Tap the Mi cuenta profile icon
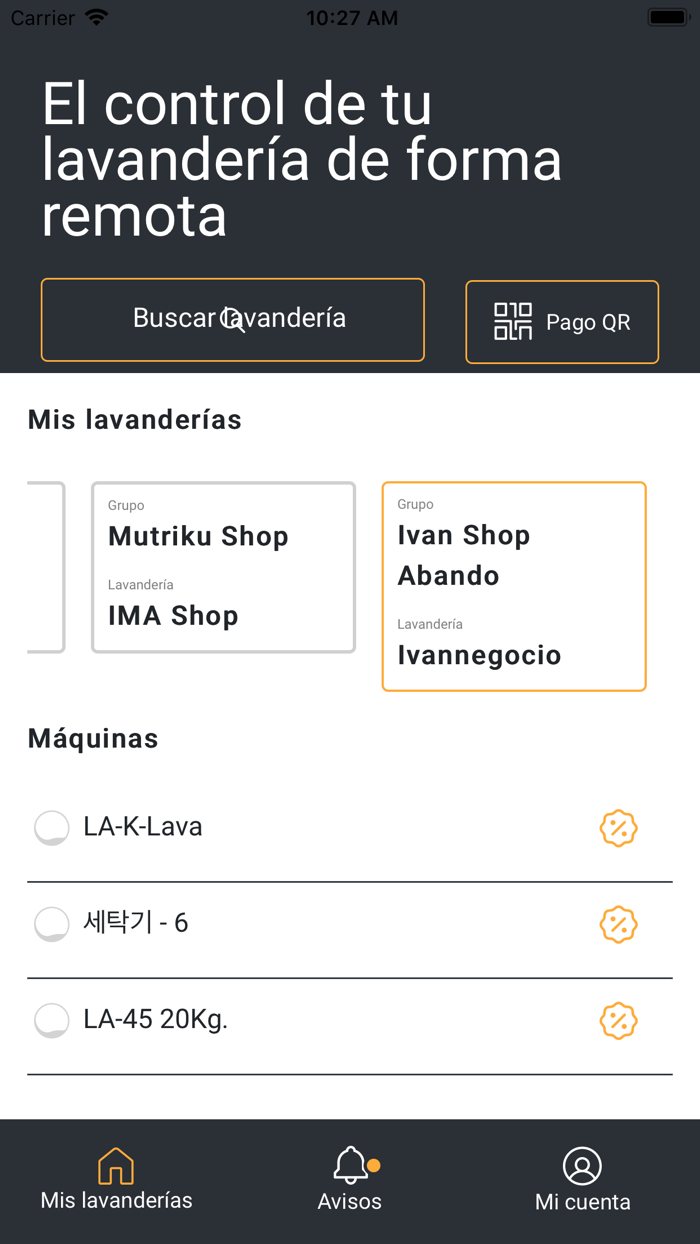 coord(582,1166)
